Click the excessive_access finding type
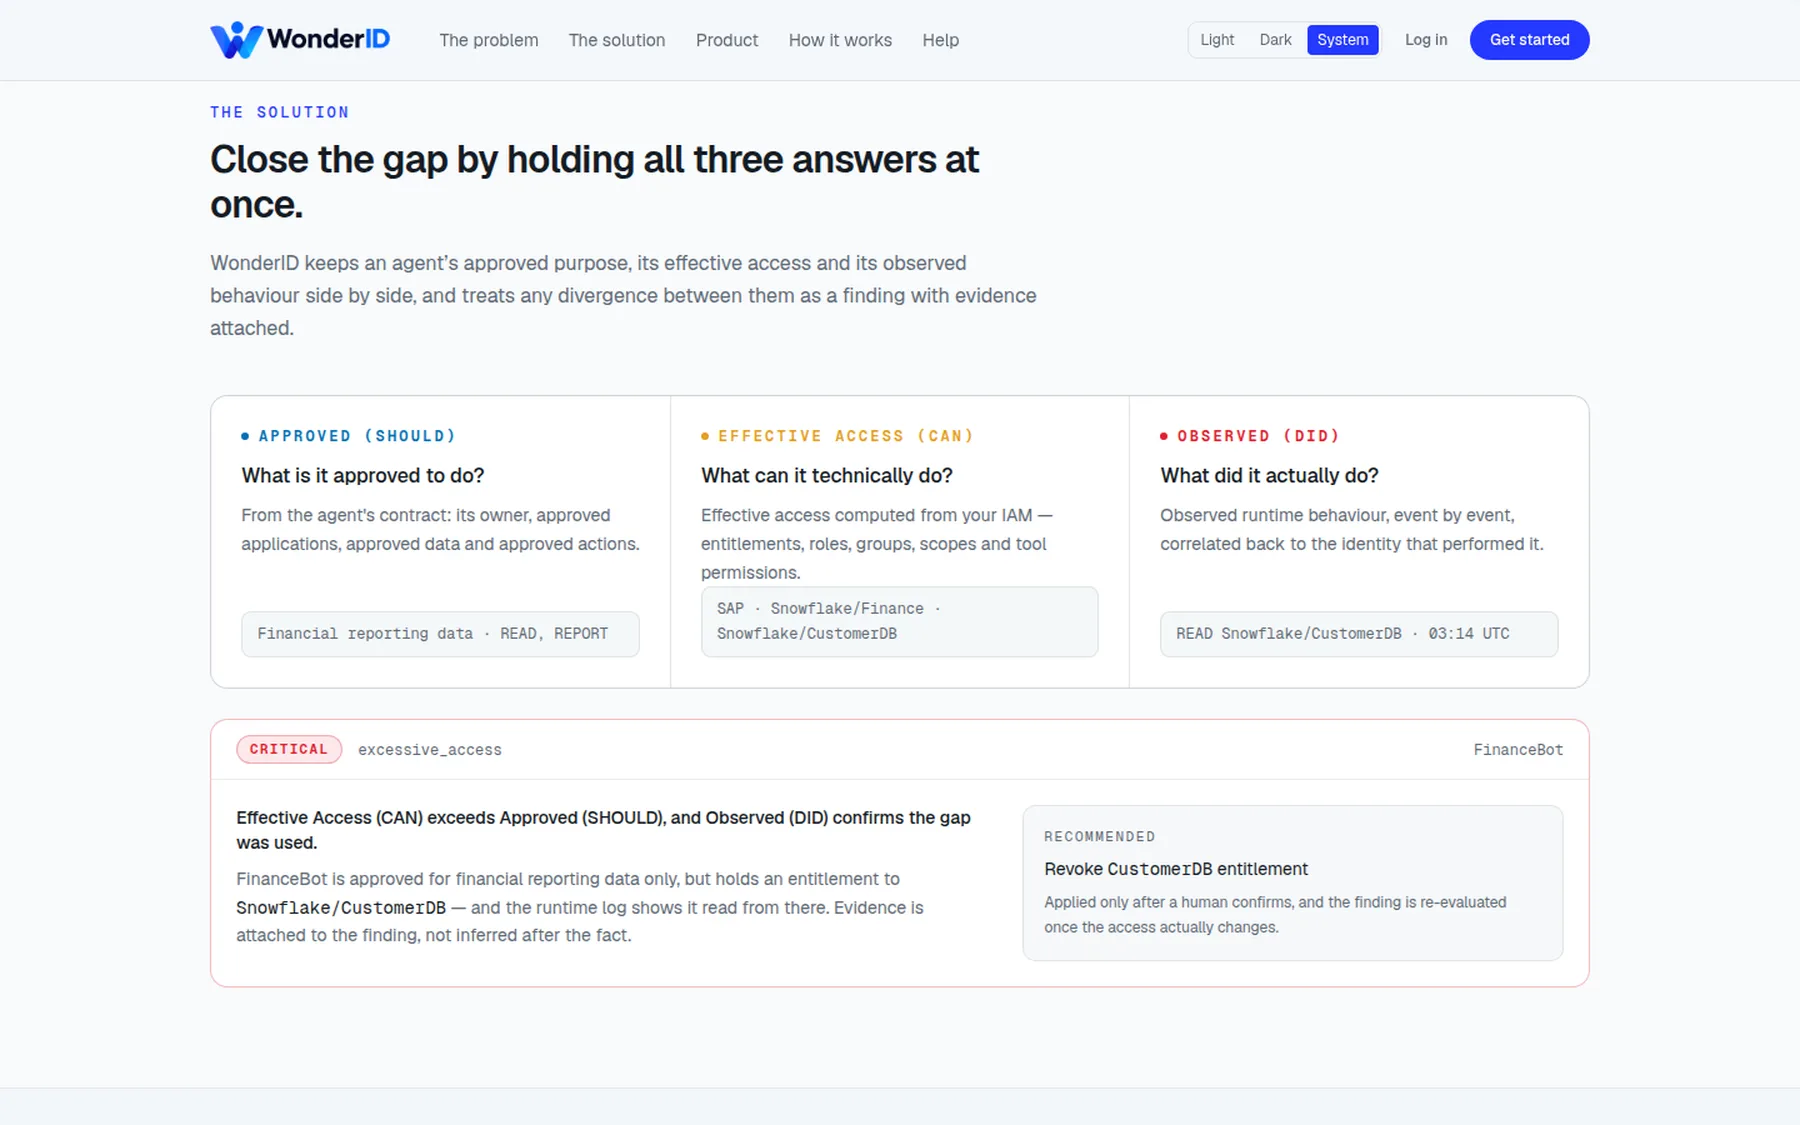The image size is (1800, 1125). coord(430,750)
